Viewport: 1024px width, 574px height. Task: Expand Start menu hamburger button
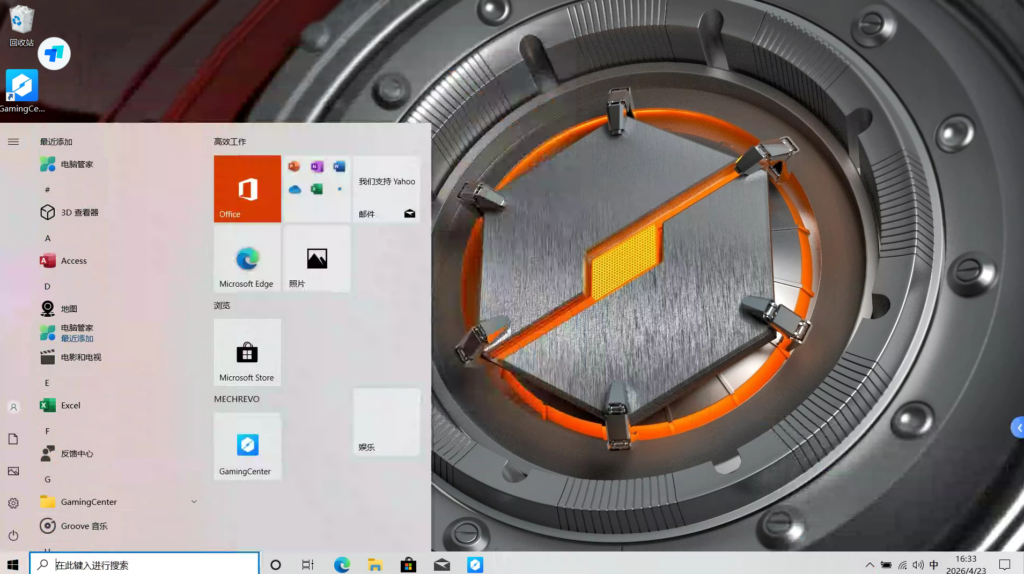click(13, 142)
